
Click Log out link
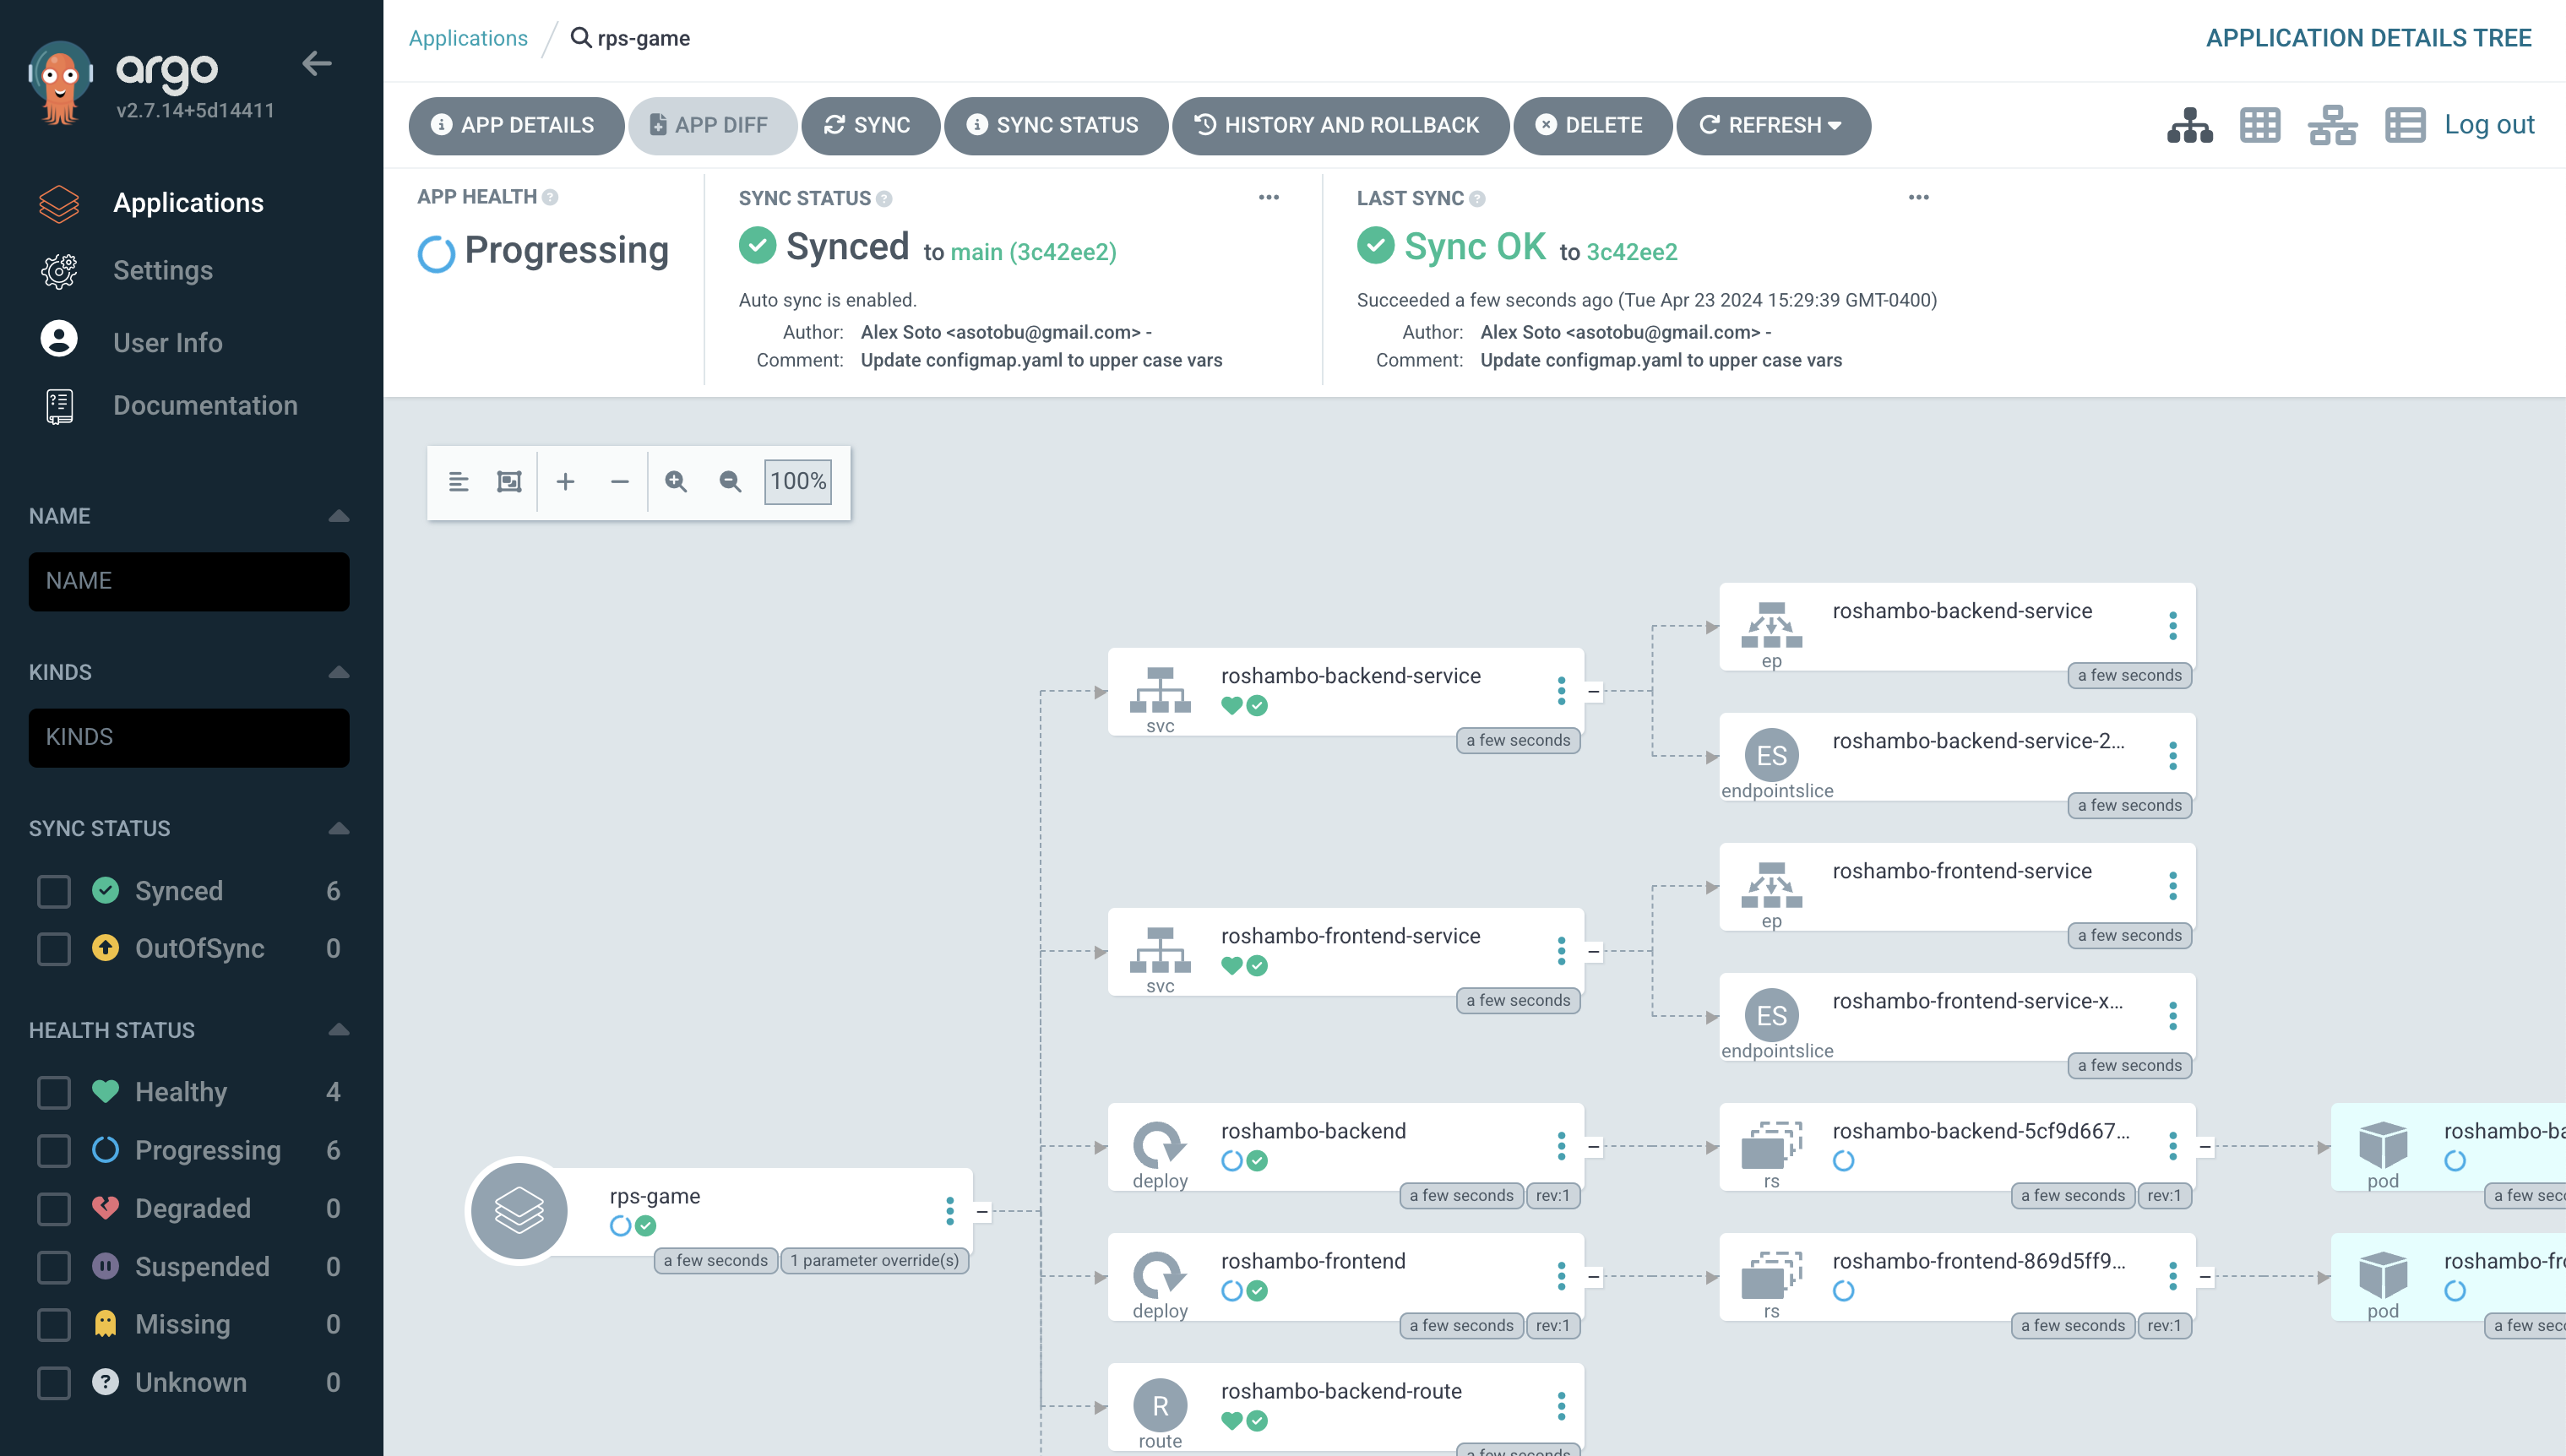point(2489,124)
